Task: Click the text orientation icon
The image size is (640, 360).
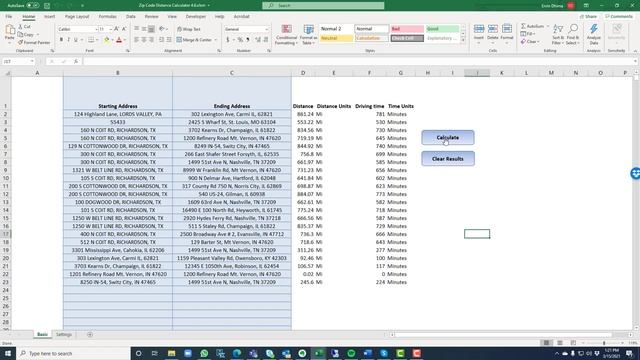Action: click(162, 29)
